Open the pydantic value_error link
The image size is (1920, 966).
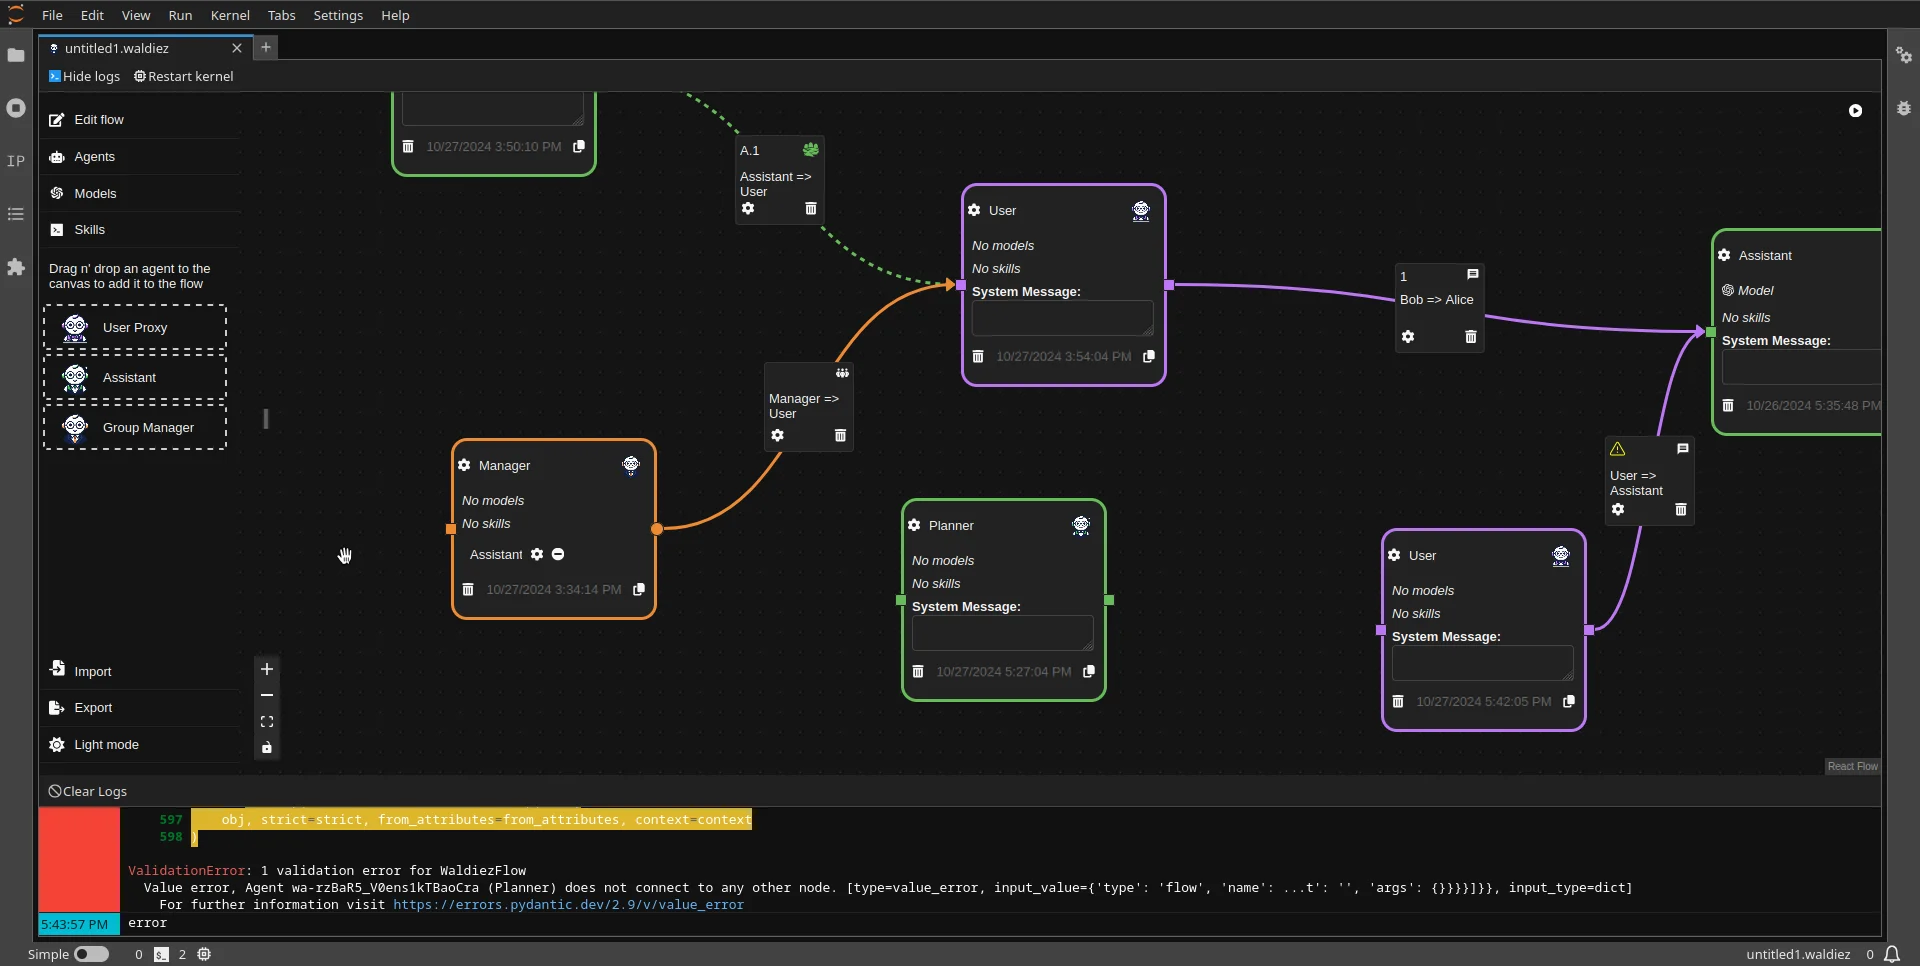pyautogui.click(x=568, y=905)
